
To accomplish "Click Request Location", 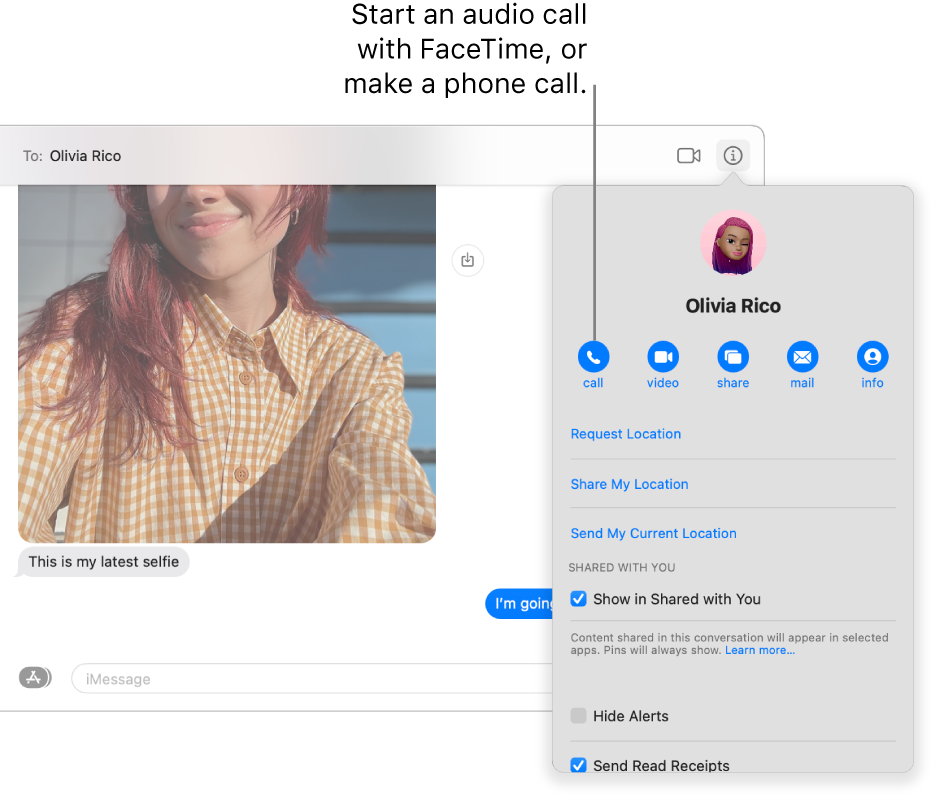I will coord(625,434).
